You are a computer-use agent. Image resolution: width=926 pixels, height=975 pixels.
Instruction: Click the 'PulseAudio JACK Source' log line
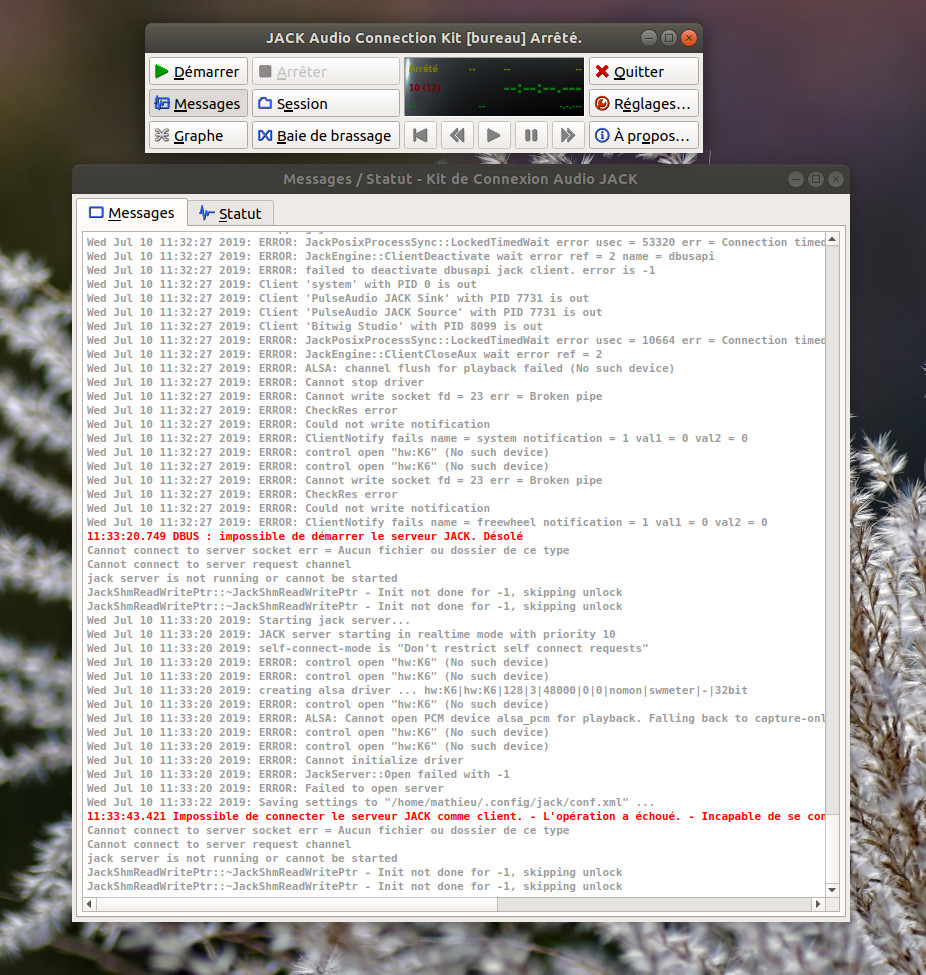click(345, 312)
